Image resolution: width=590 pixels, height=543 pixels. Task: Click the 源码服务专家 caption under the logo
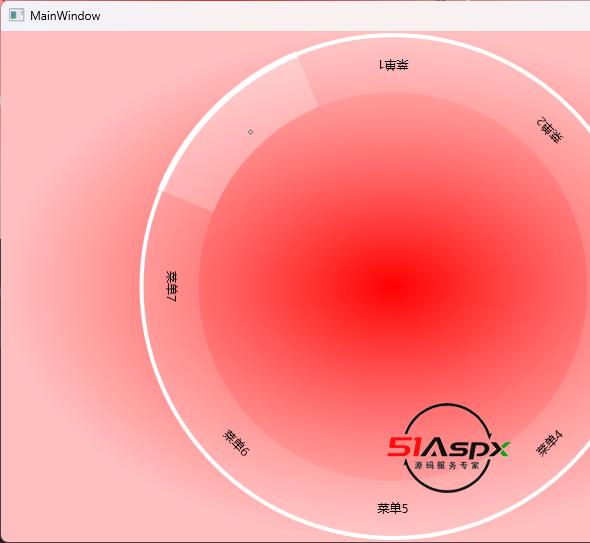point(447,465)
